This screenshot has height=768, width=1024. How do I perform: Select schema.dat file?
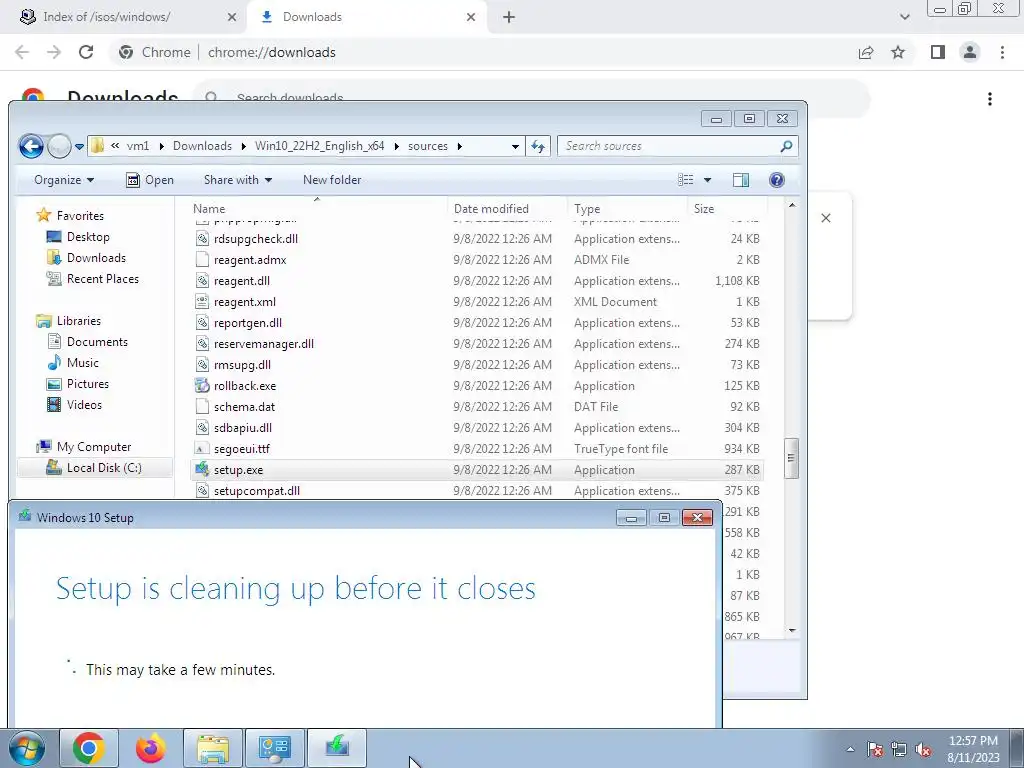(x=244, y=406)
